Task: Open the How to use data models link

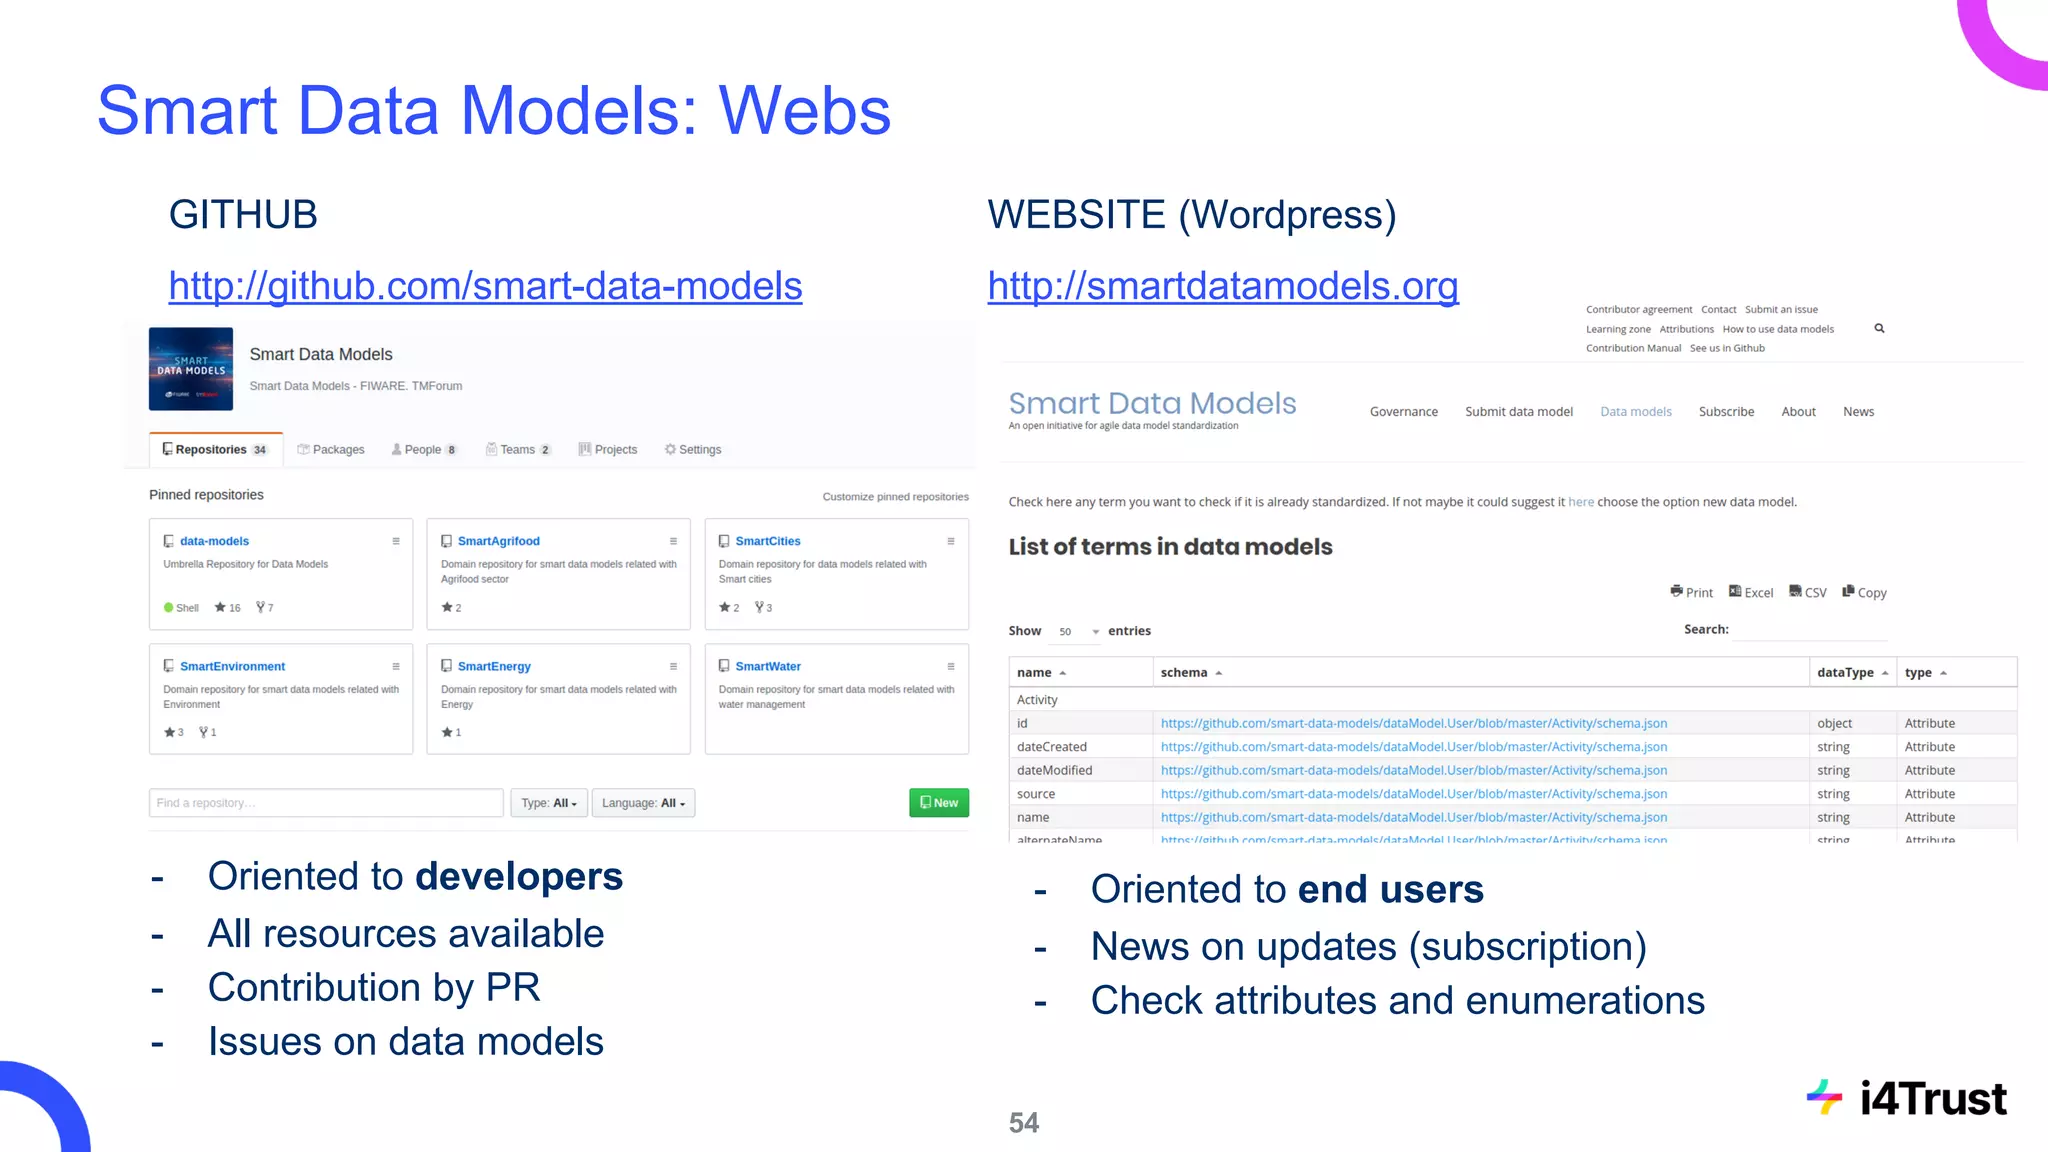Action: click(1778, 329)
